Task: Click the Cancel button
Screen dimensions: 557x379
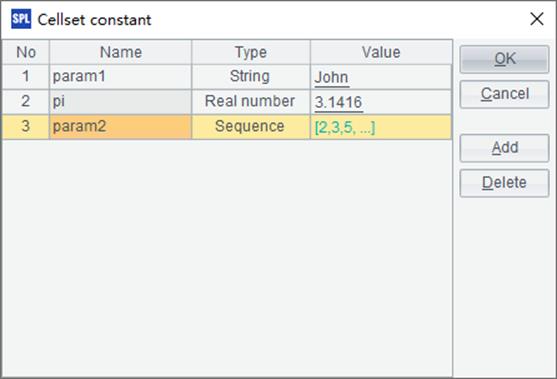Action: 504,94
